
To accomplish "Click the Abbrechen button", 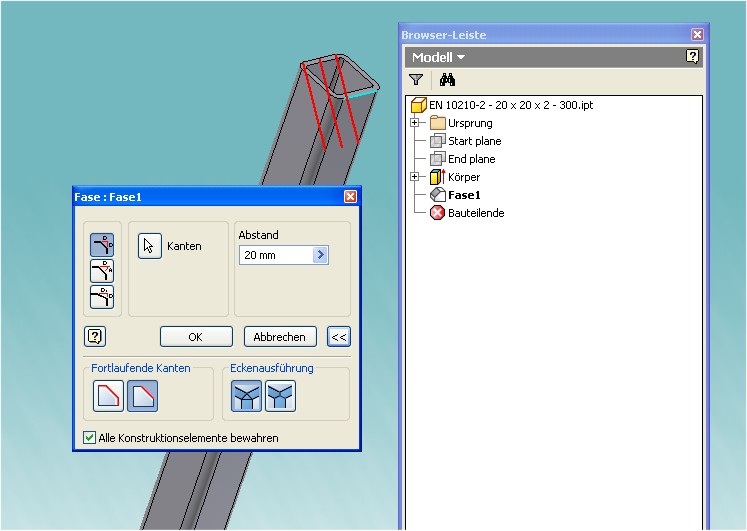I will click(x=280, y=337).
